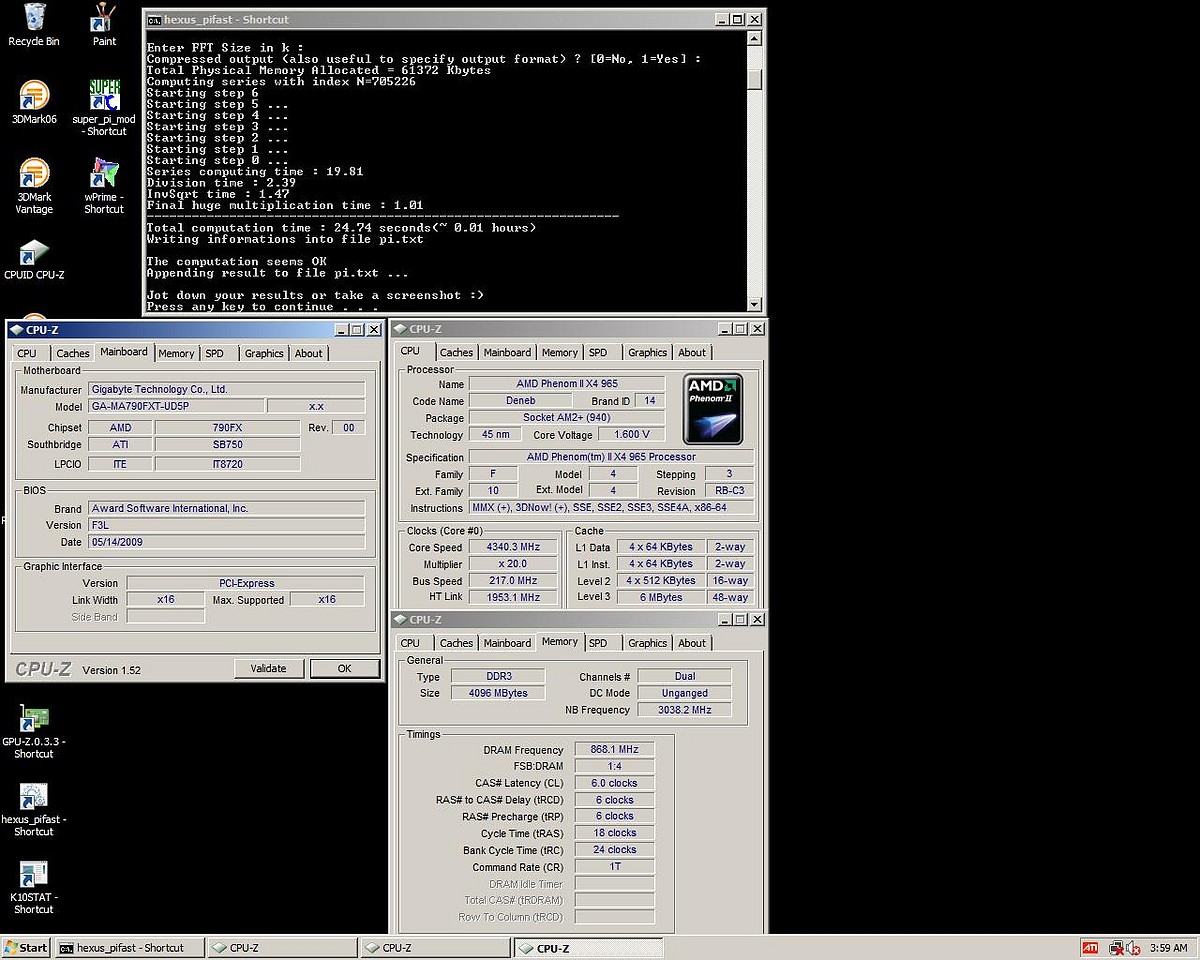The image size is (1200, 960).
Task: Click the ATI tray icon
Action: pos(1091,948)
